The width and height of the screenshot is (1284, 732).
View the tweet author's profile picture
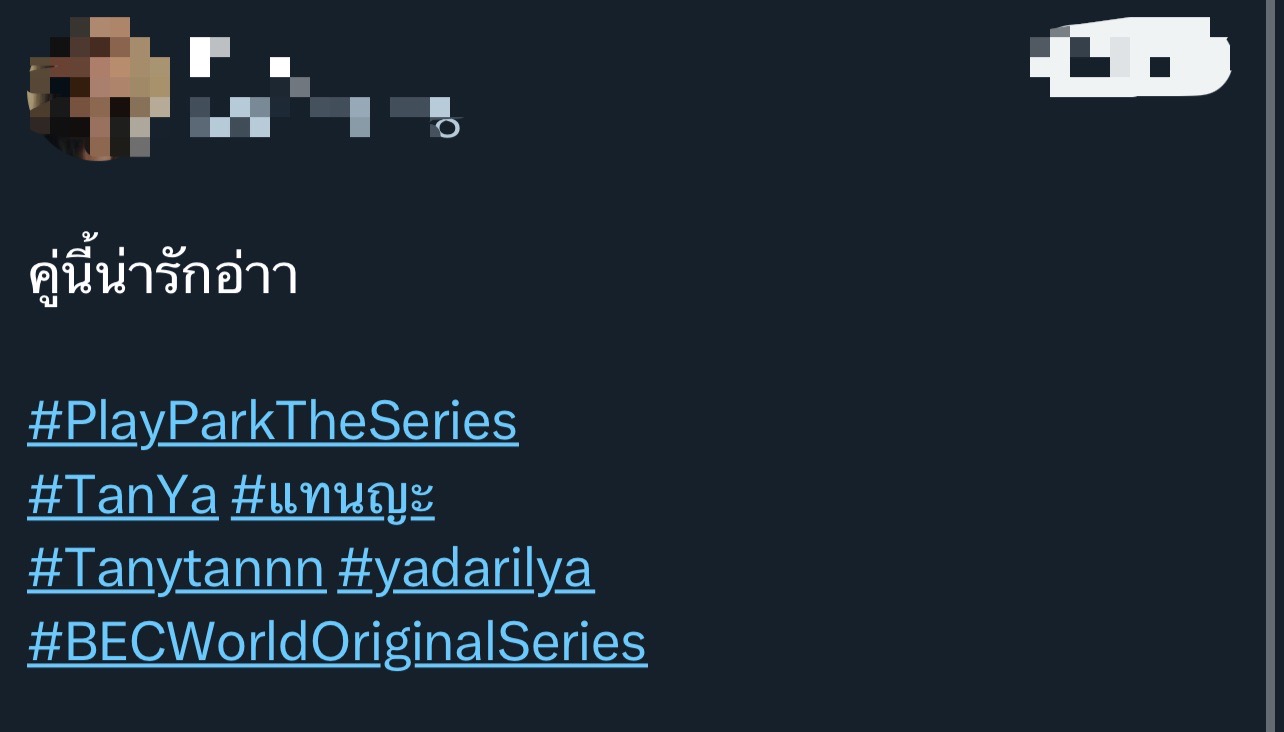pos(97,89)
